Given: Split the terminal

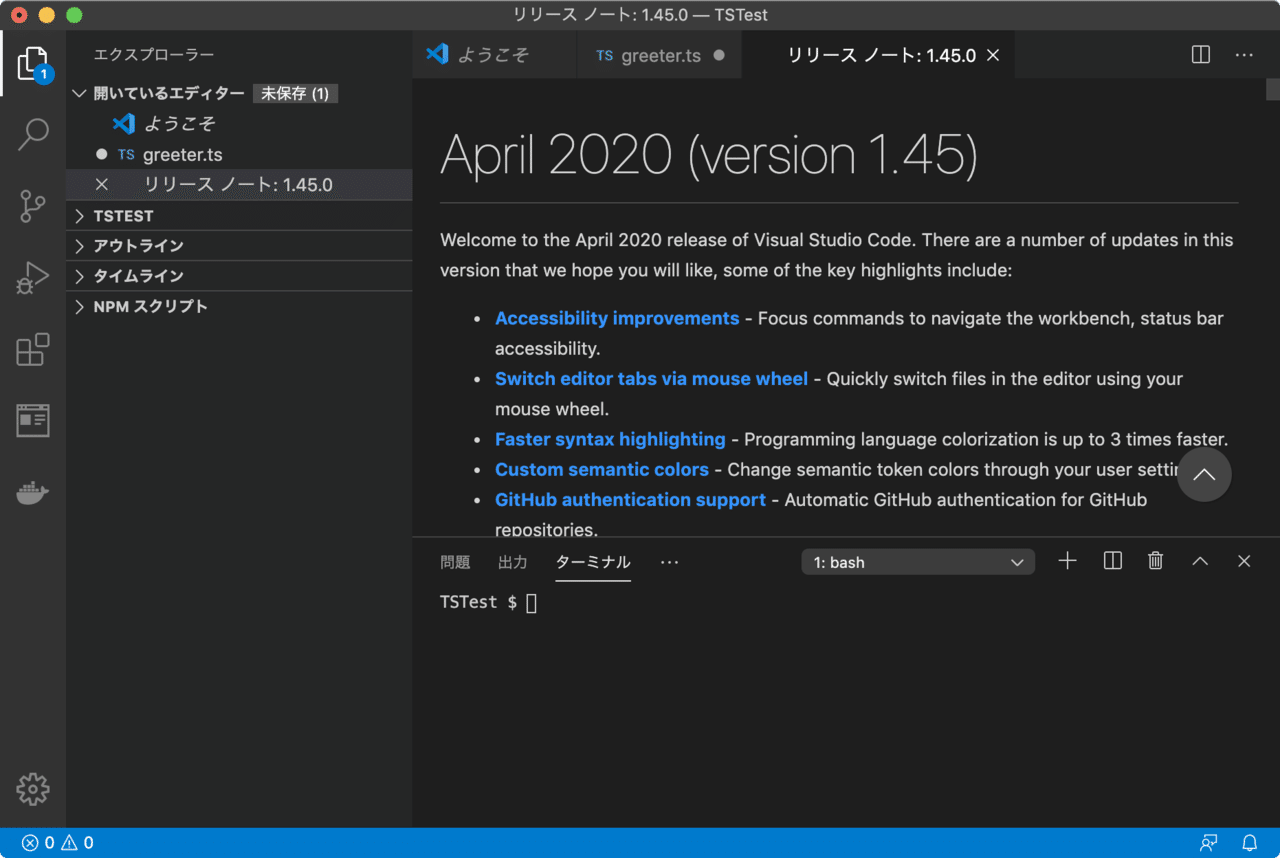Looking at the screenshot, I should click(x=1111, y=561).
